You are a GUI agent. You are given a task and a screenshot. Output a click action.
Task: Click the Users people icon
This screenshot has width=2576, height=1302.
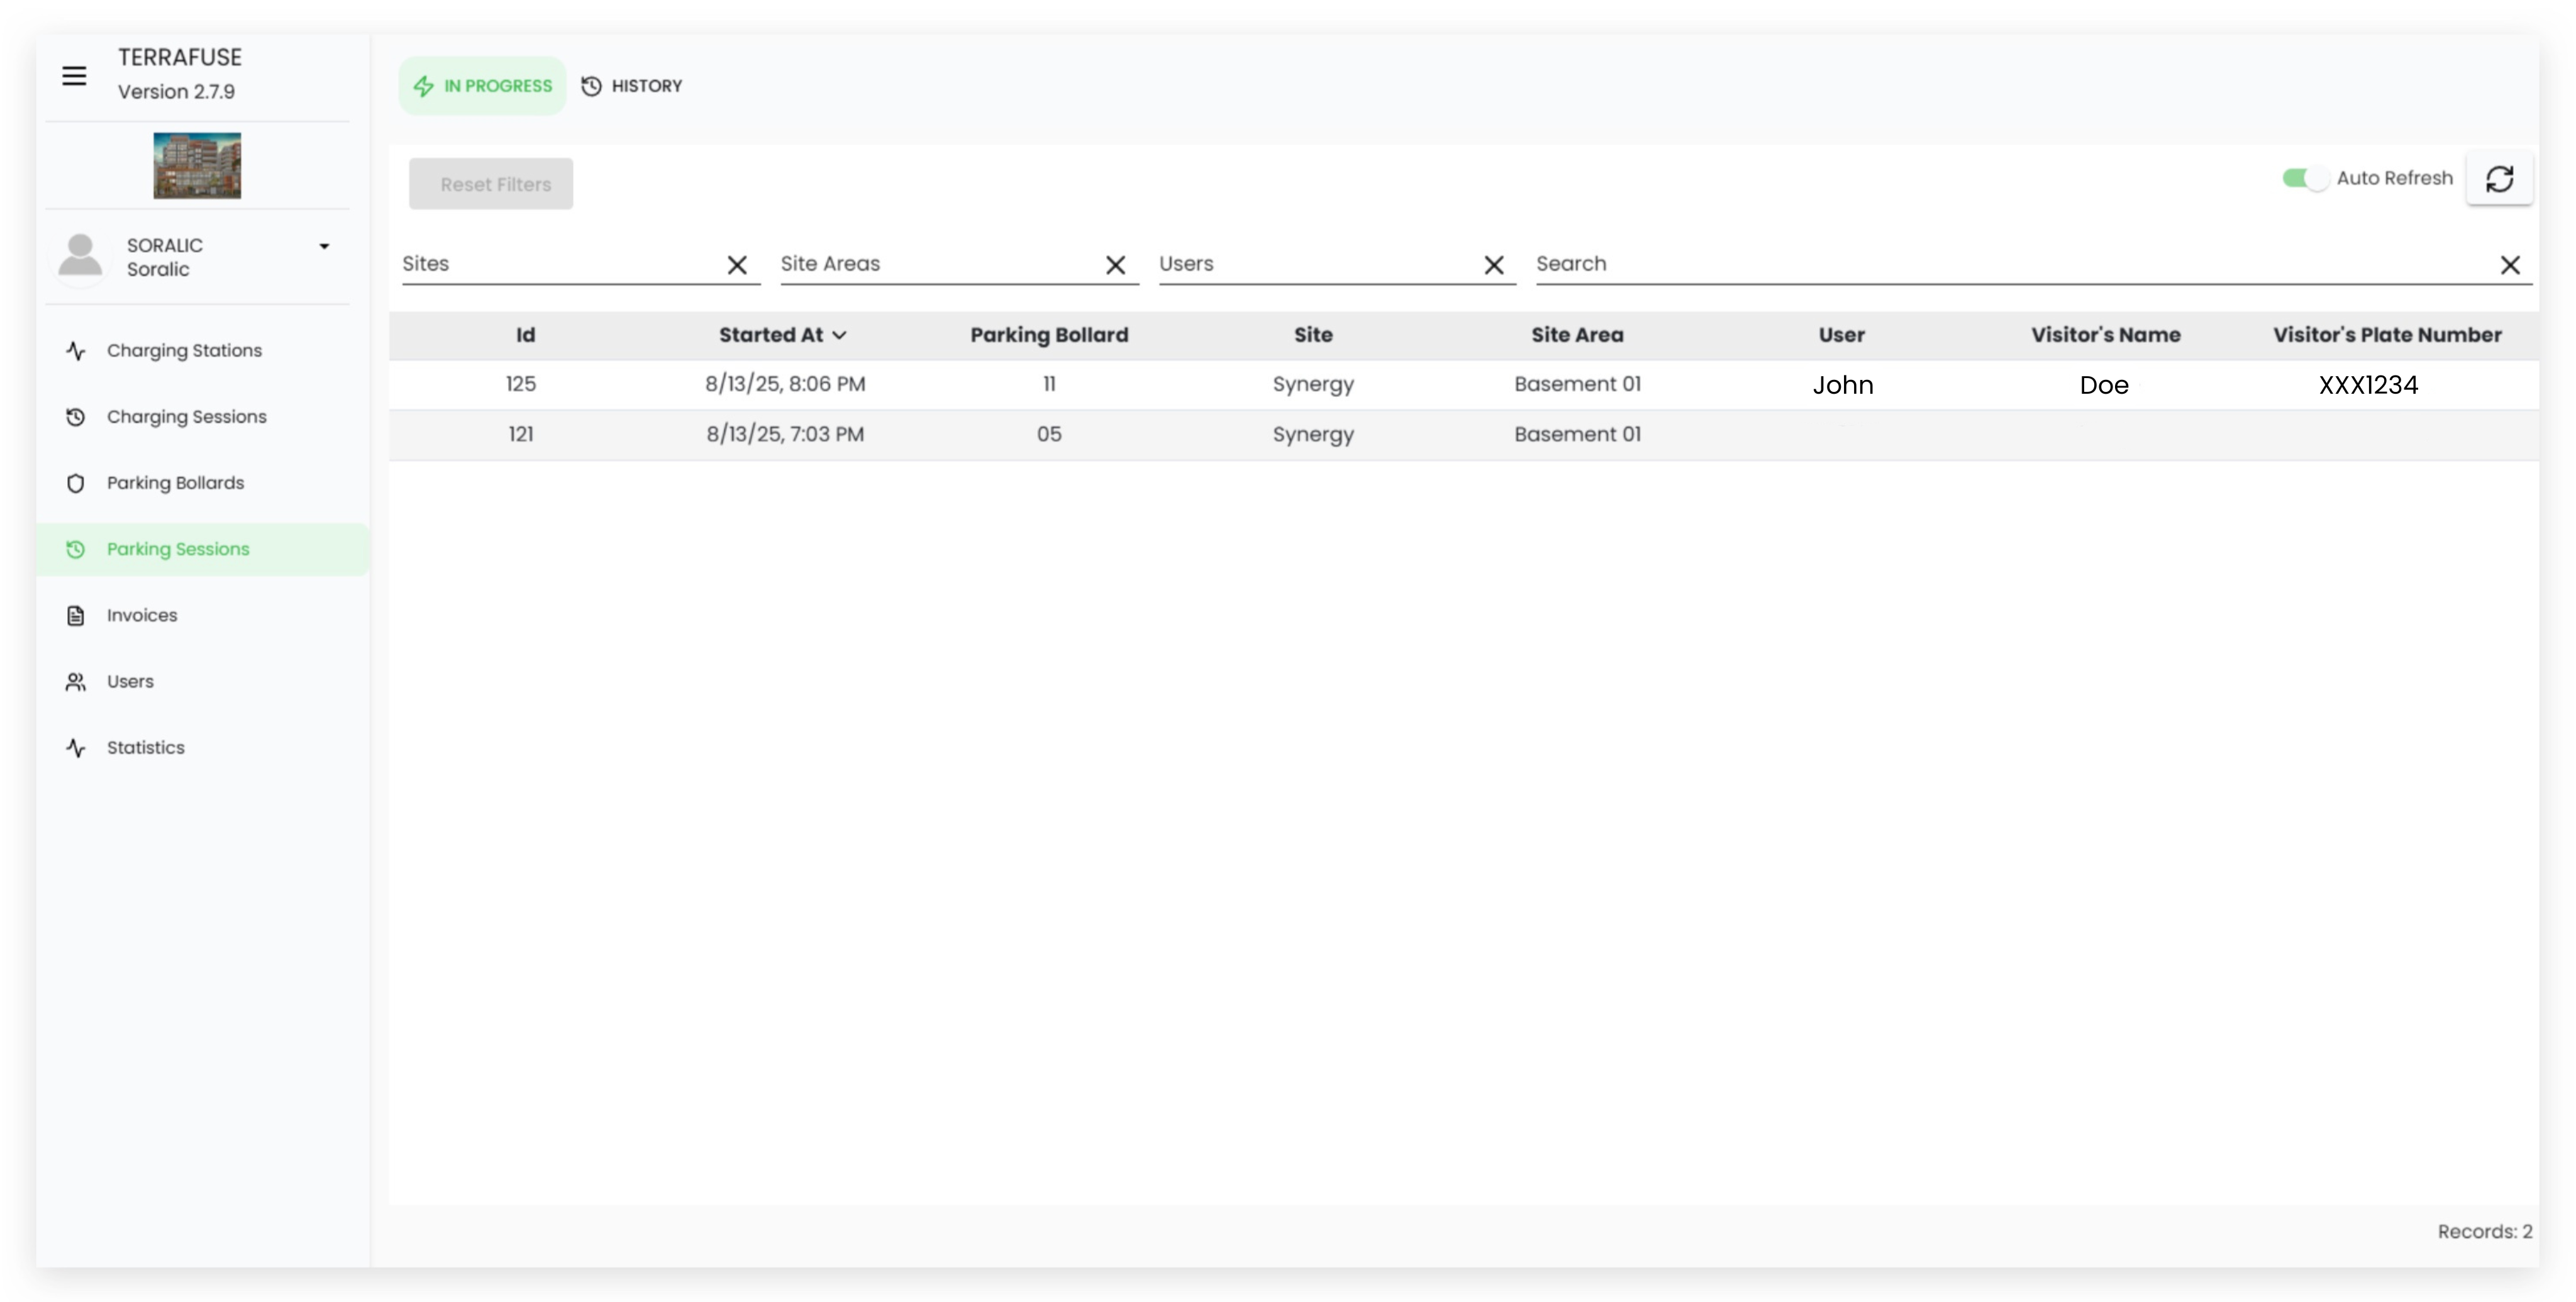(76, 682)
